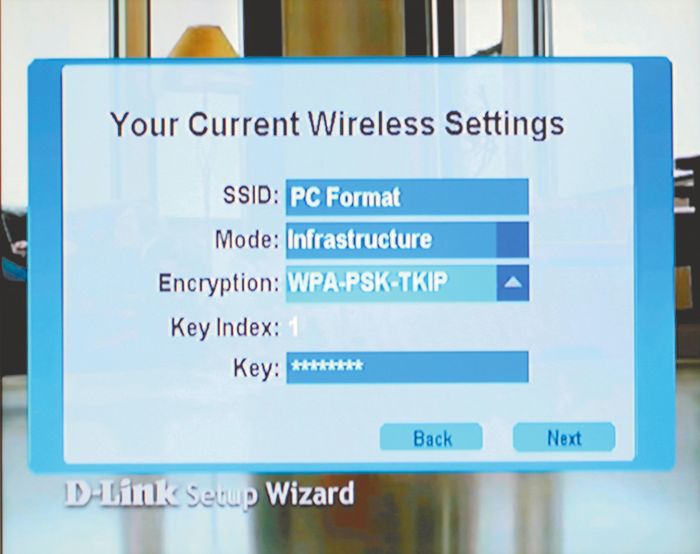Screen dimensions: 700x554
Task: Click the D-Link logo
Action: pyautogui.click(x=120, y=494)
